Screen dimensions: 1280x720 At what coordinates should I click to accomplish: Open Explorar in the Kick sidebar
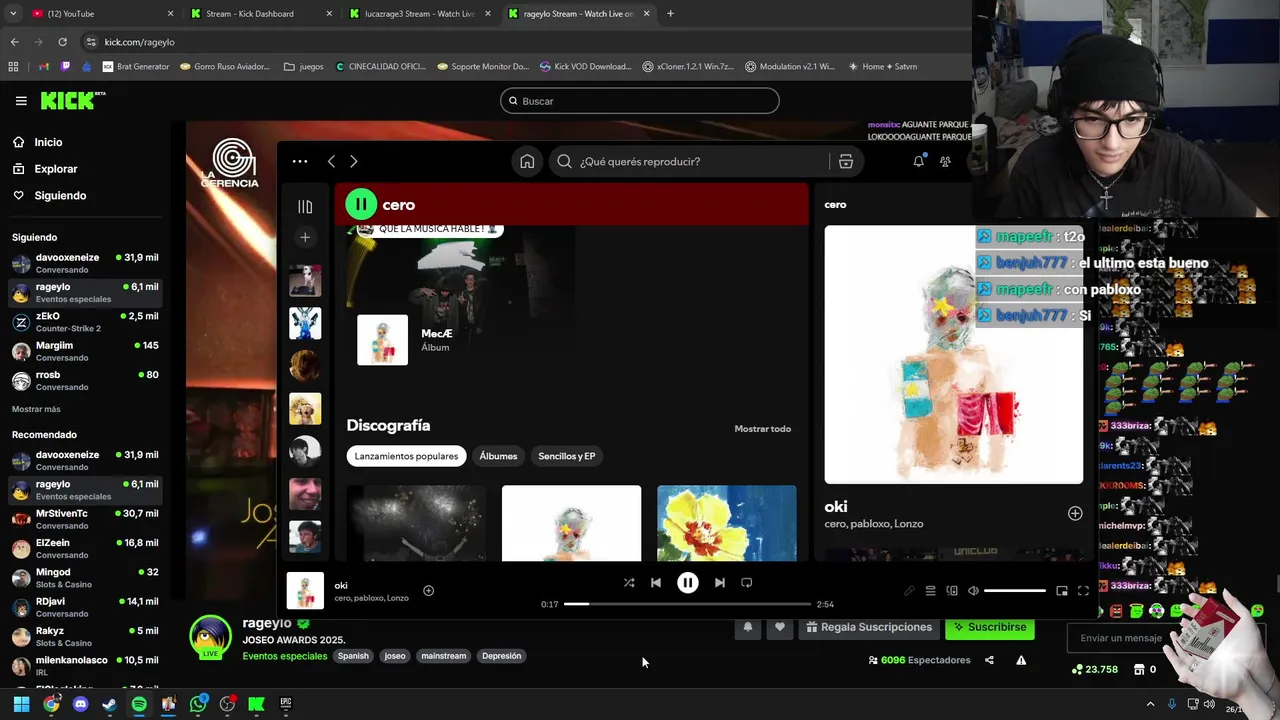[x=55, y=169]
